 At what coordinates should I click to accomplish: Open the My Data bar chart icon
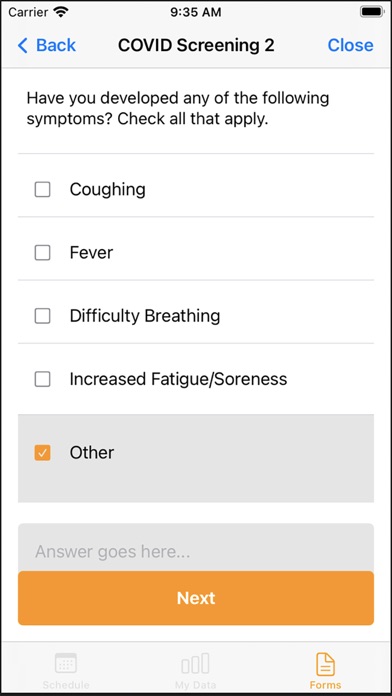click(195, 663)
